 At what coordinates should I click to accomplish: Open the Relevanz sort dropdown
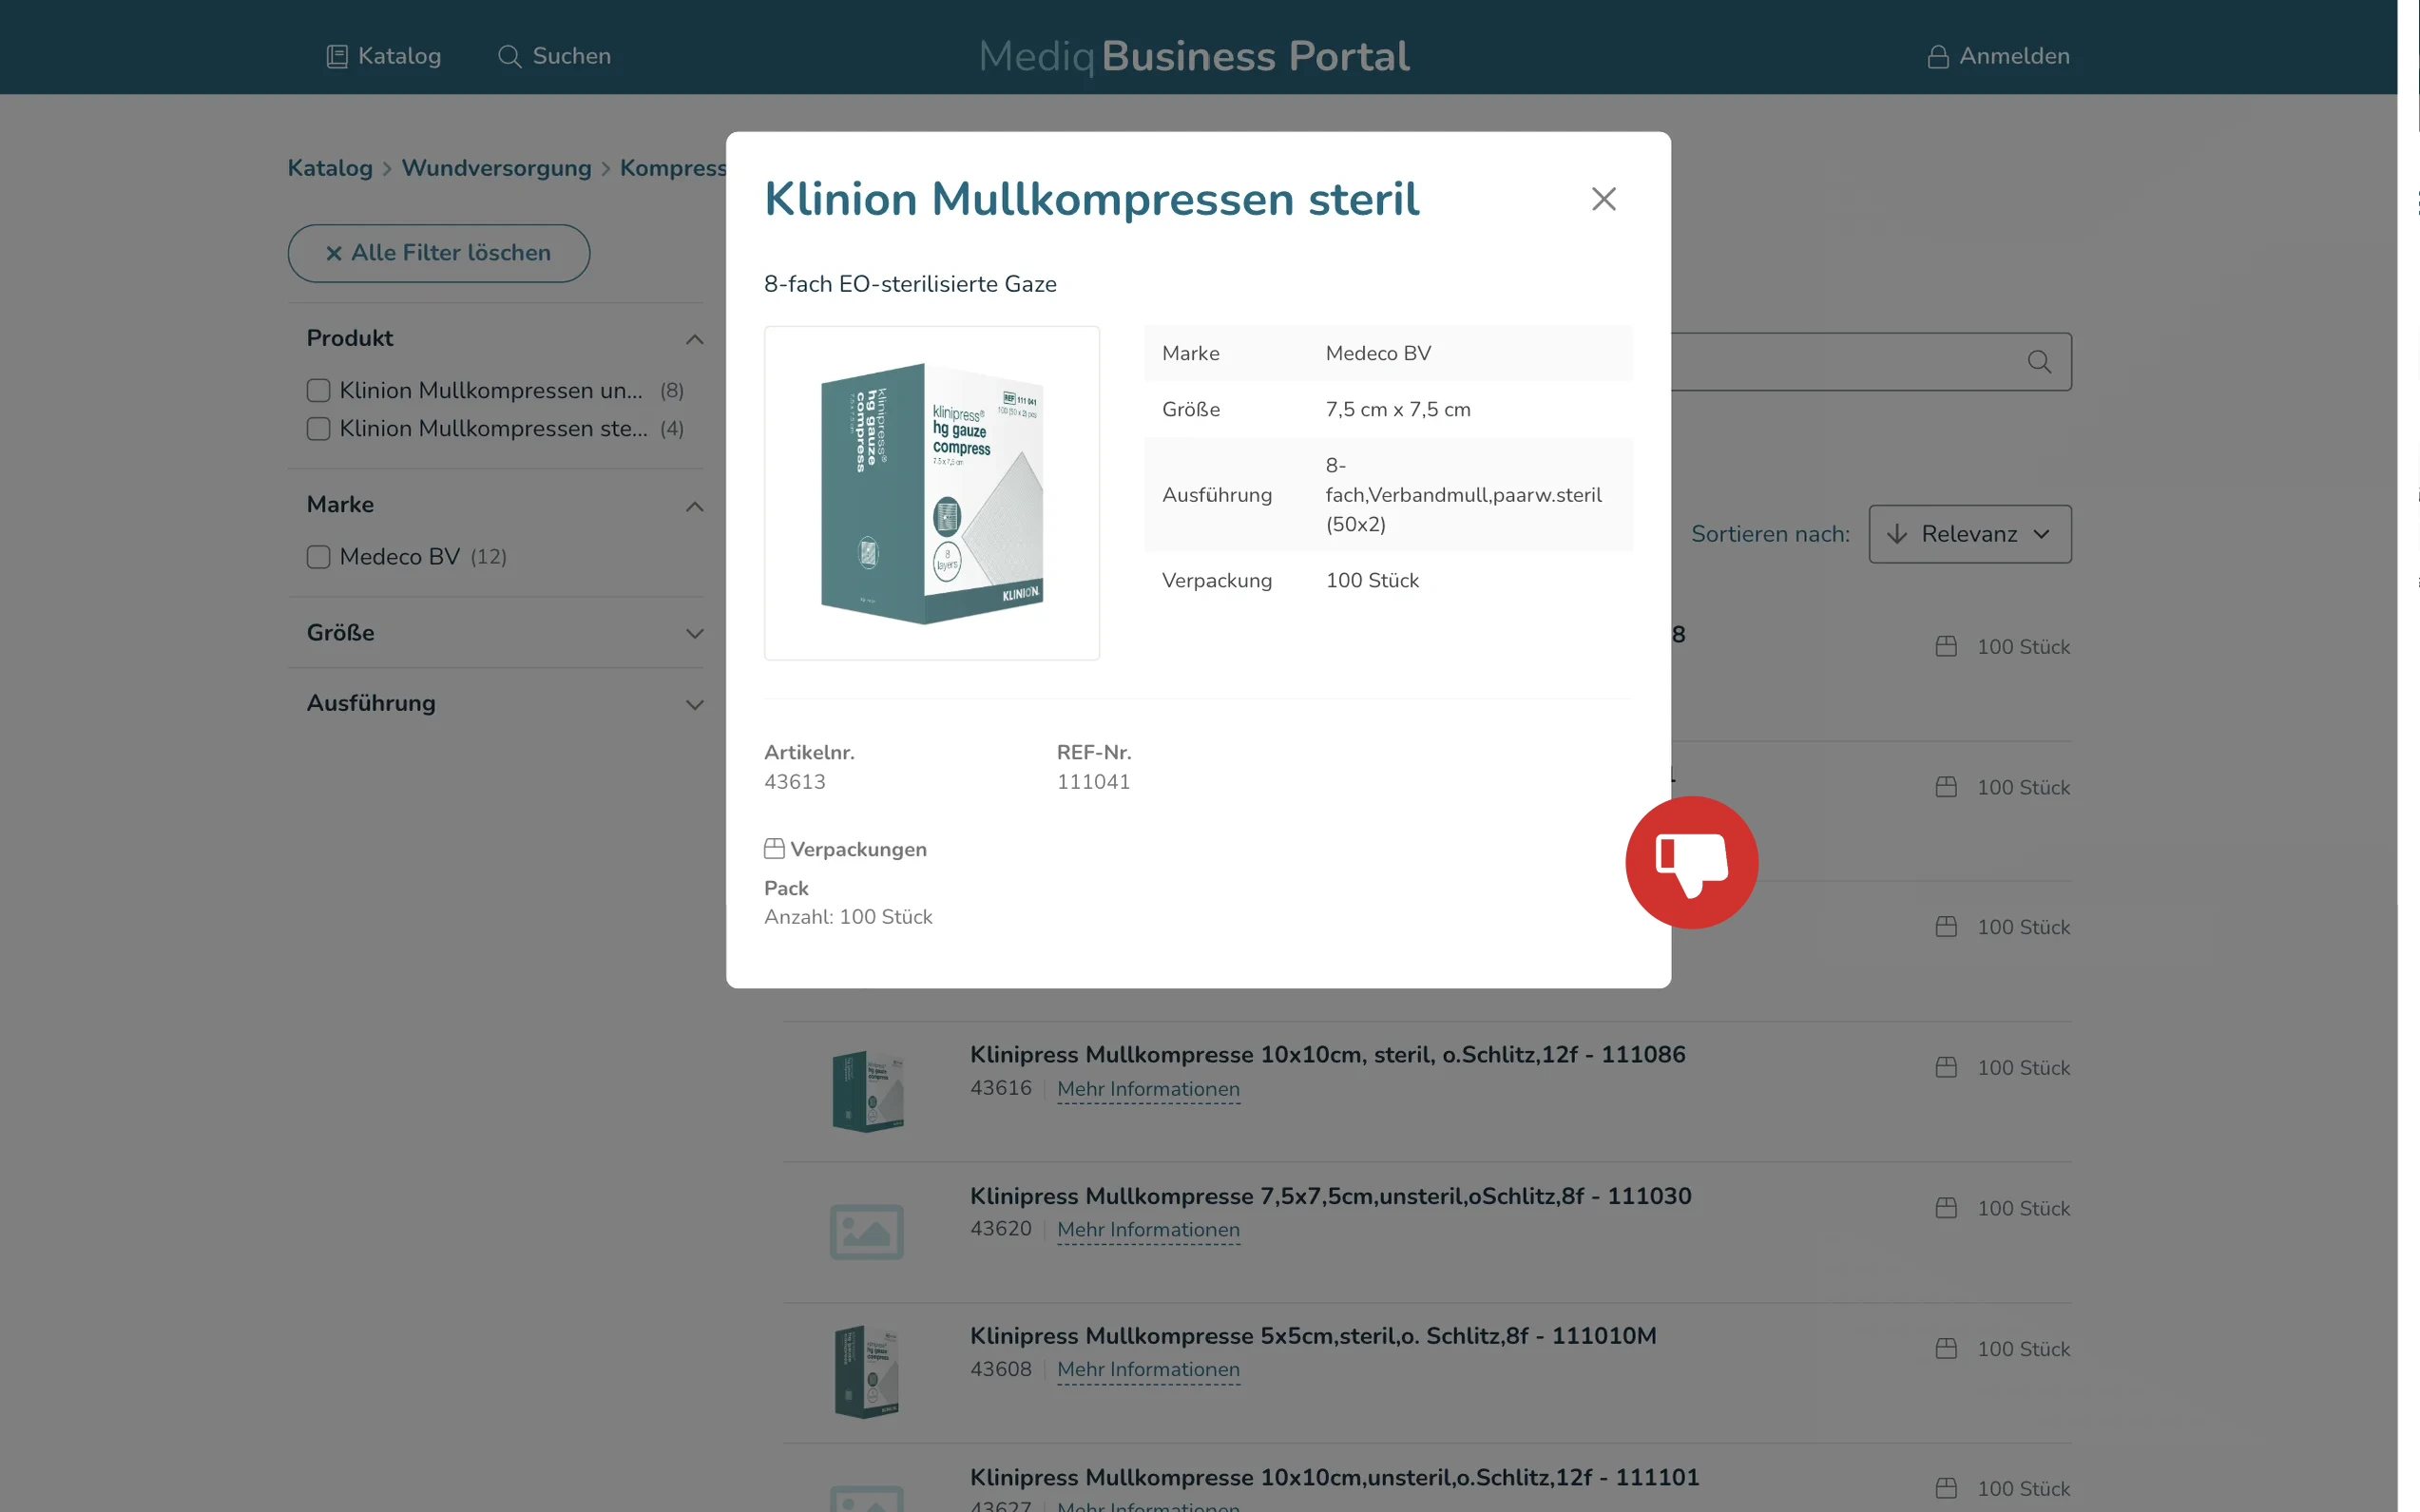tap(1969, 534)
